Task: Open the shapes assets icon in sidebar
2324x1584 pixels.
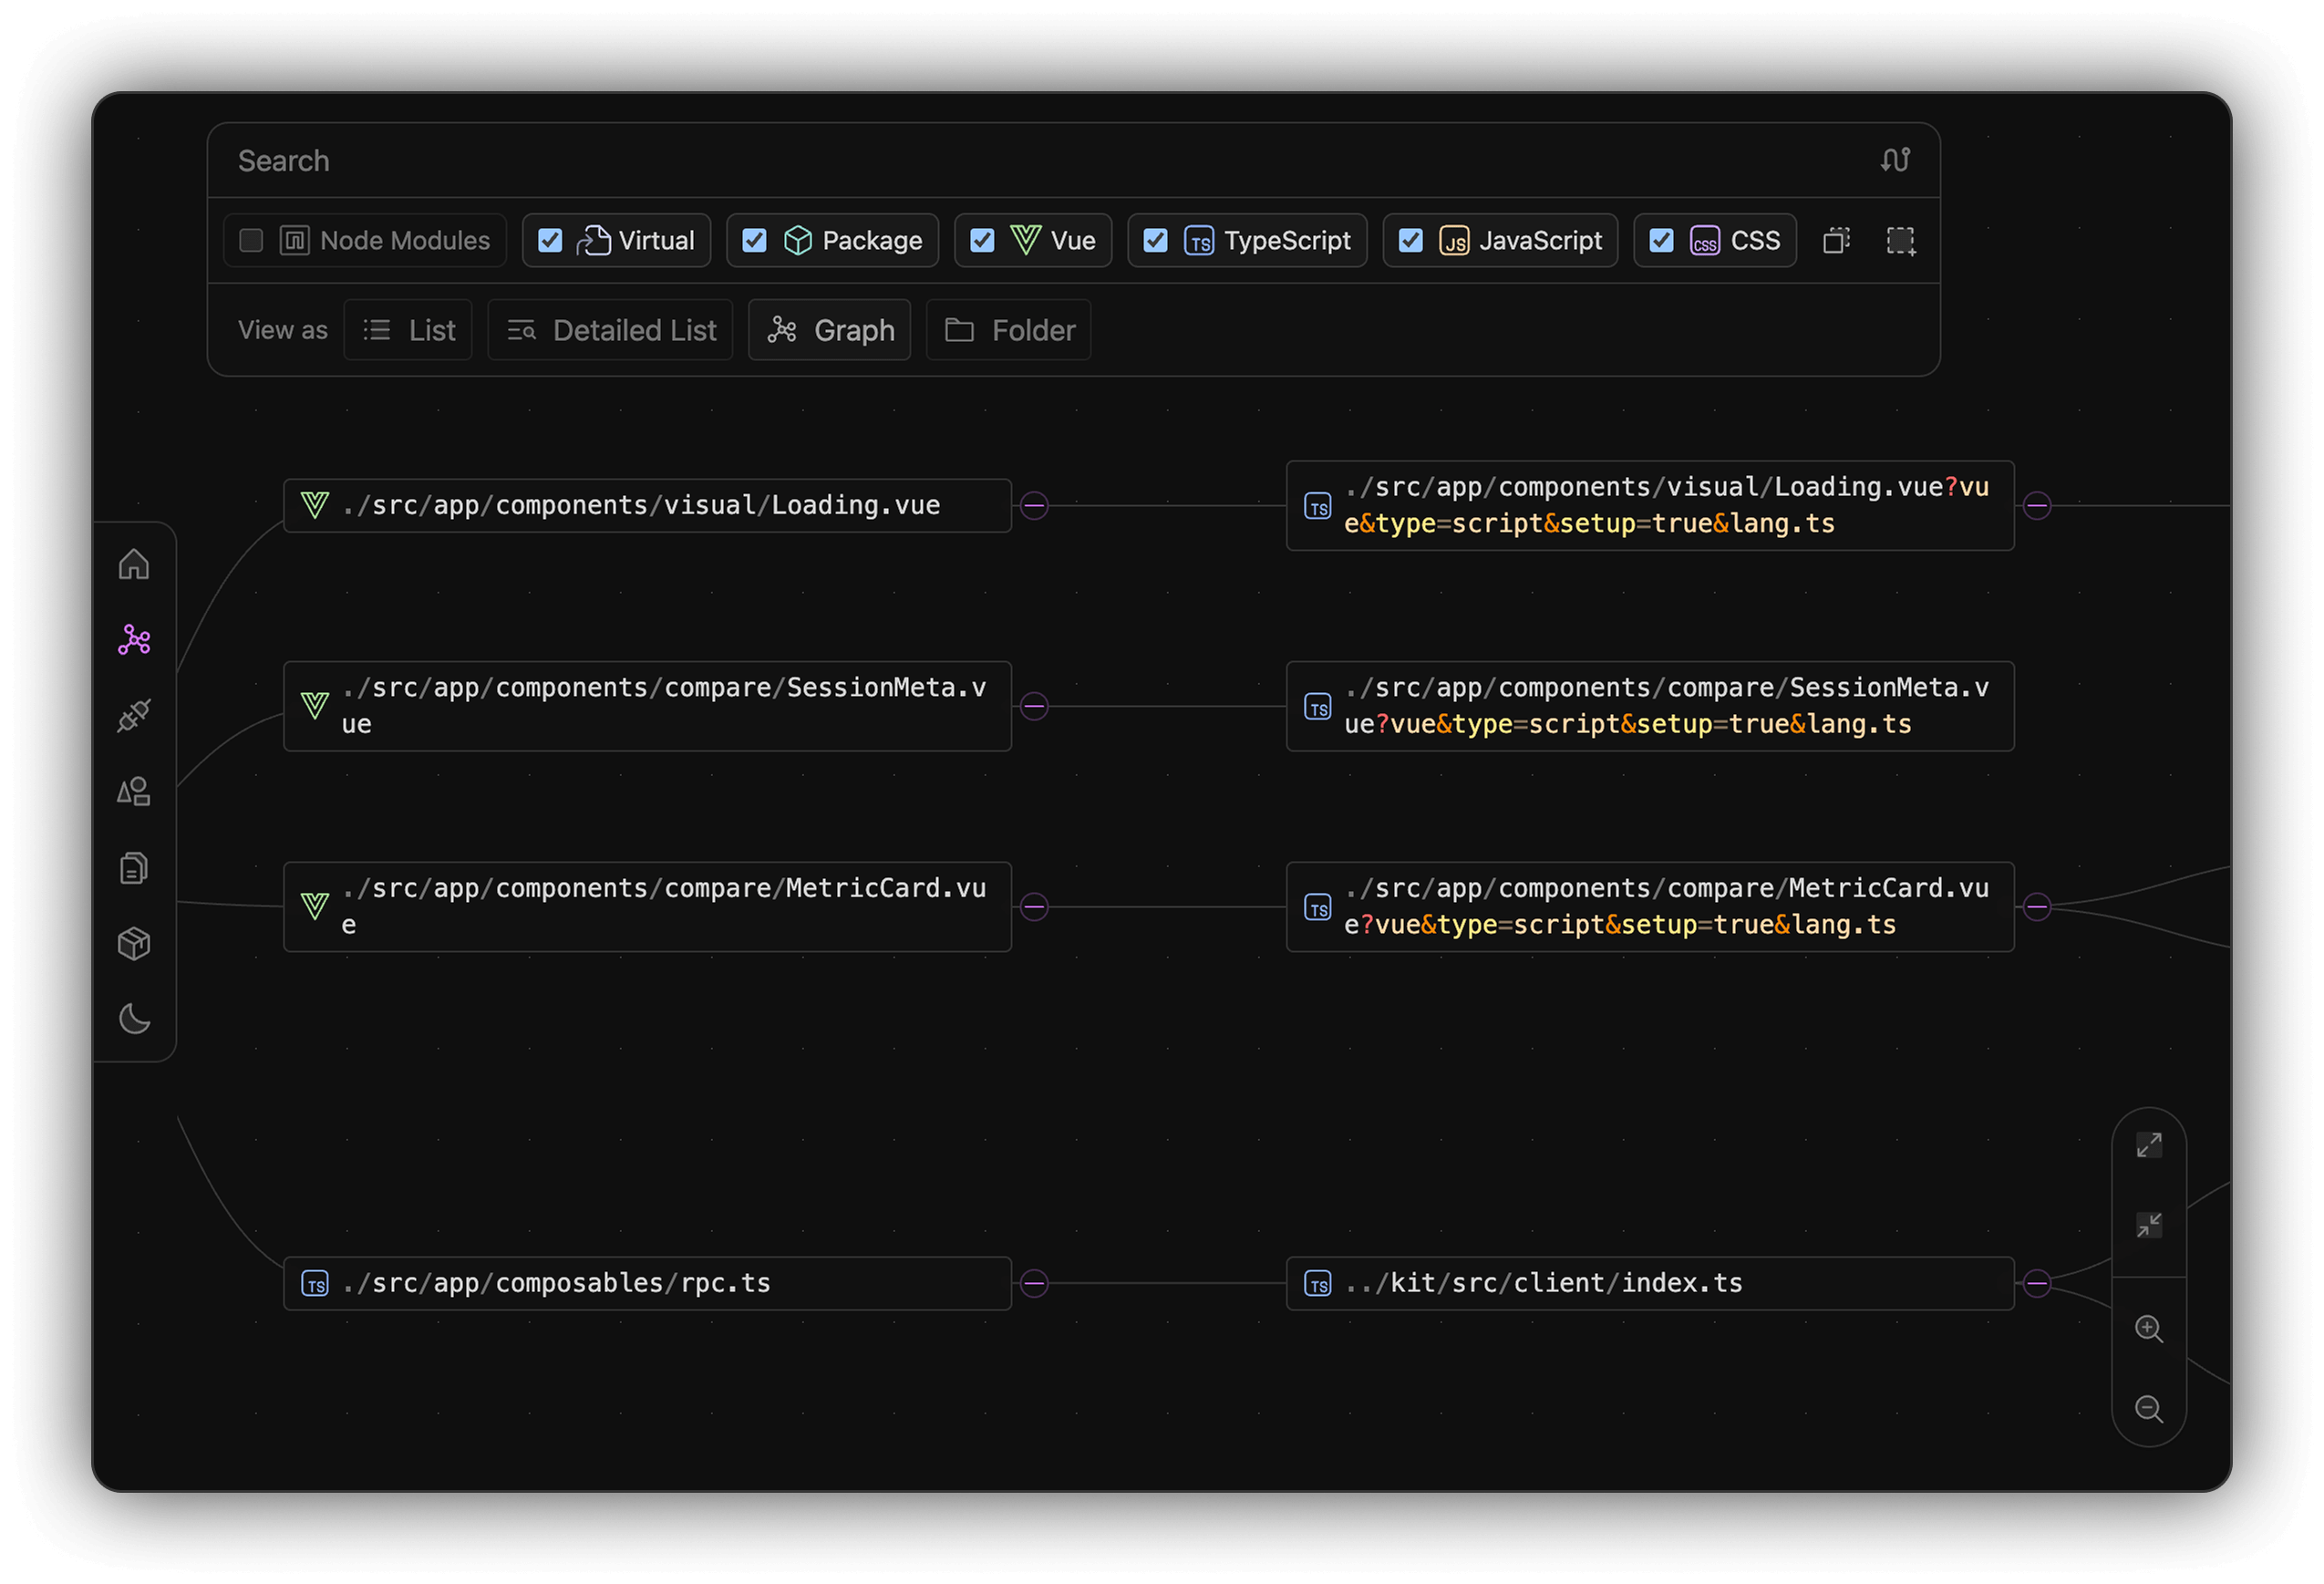Action: point(134,792)
